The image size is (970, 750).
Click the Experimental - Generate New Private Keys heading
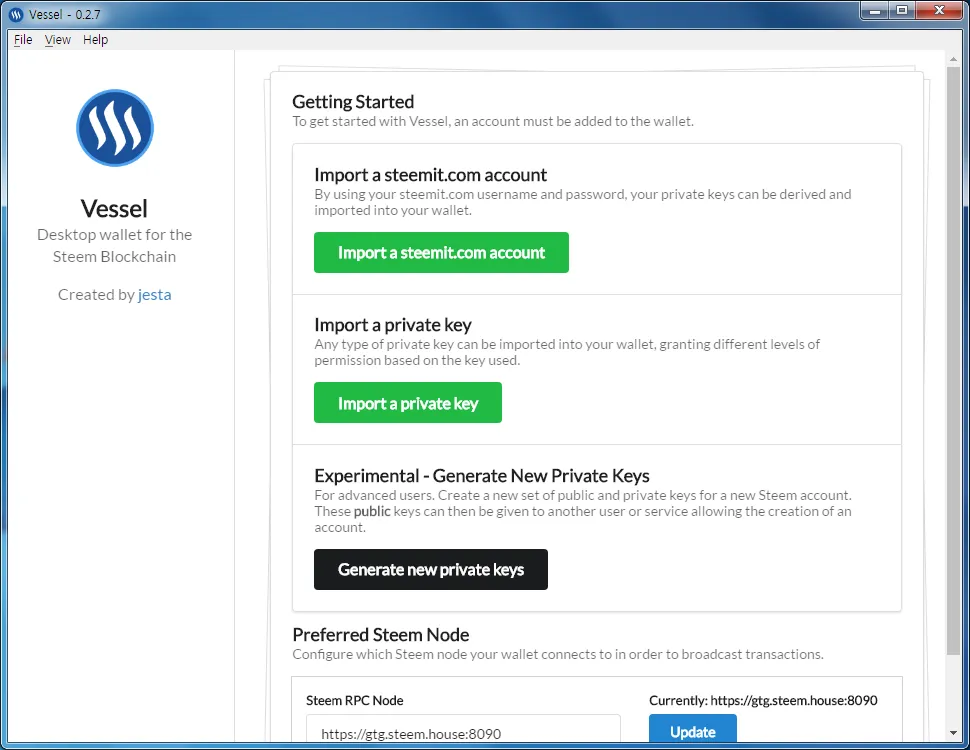(482, 476)
